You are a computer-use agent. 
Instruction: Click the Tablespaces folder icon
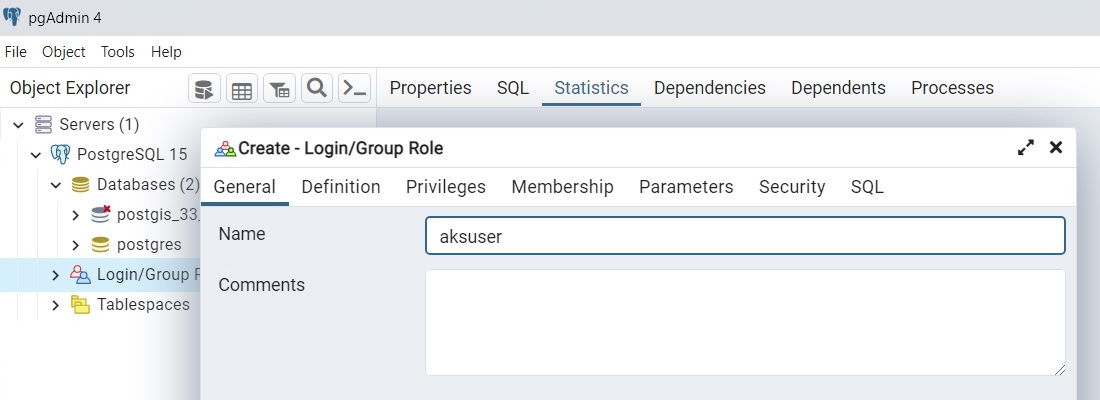[x=81, y=305]
